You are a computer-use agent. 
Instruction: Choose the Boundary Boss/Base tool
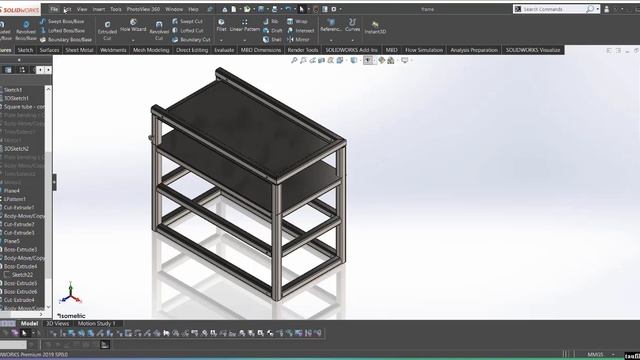66,40
